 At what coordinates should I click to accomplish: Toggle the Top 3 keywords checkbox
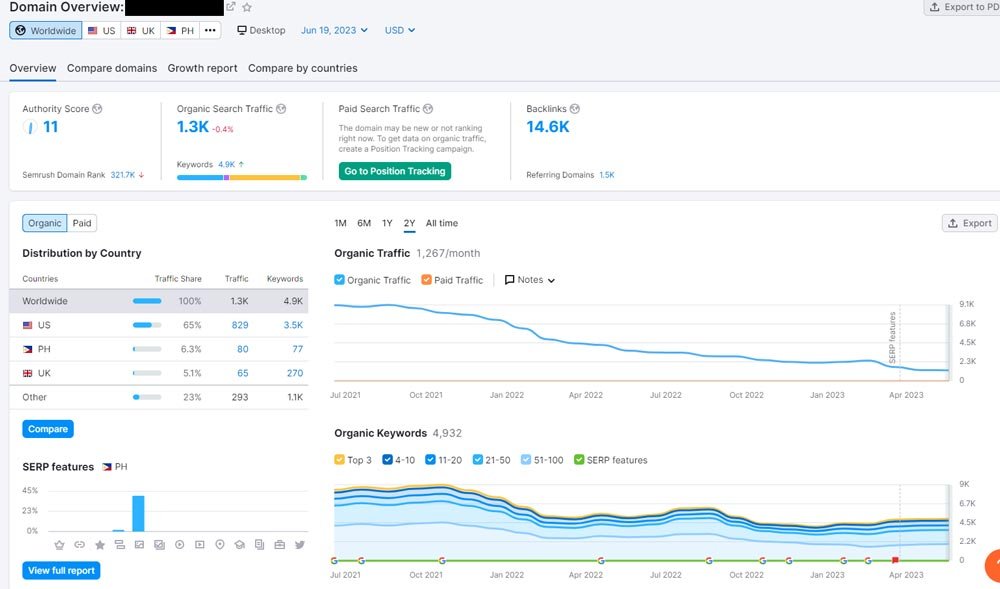pyautogui.click(x=340, y=460)
